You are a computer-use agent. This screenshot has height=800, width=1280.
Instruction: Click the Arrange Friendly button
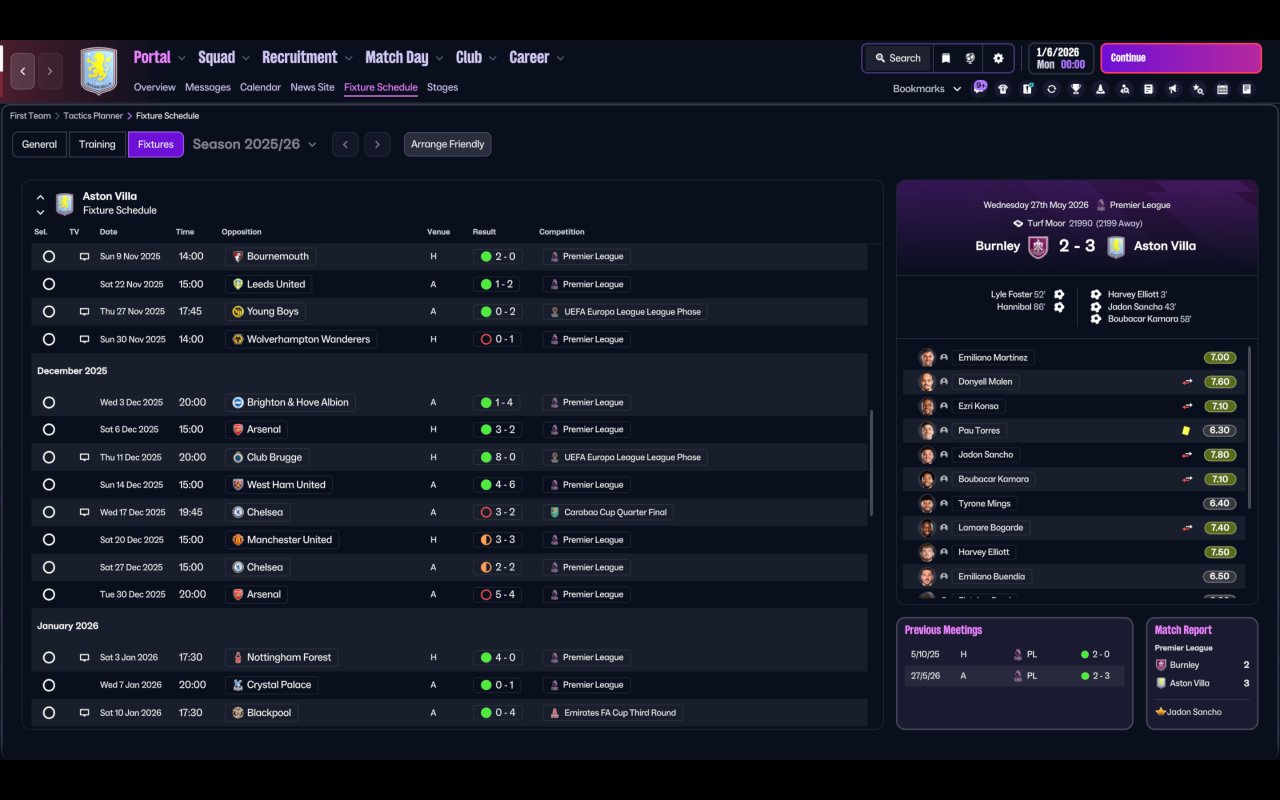pyautogui.click(x=447, y=145)
